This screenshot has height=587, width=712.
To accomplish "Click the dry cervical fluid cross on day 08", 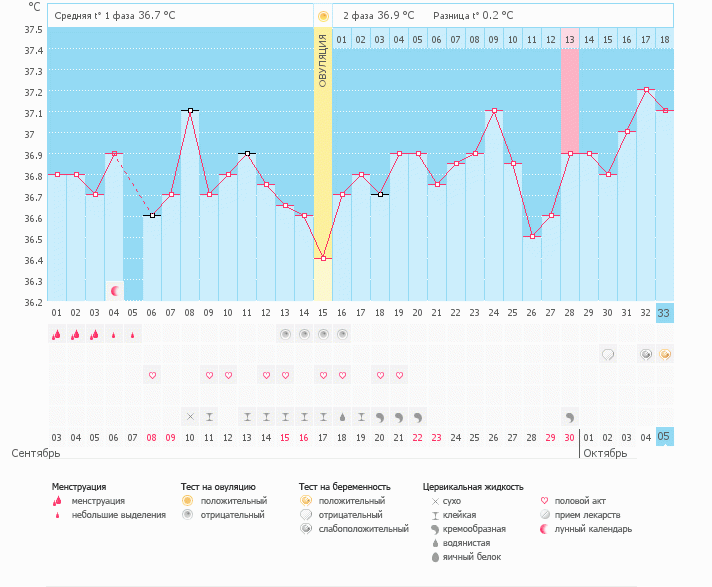I will pyautogui.click(x=190, y=416).
